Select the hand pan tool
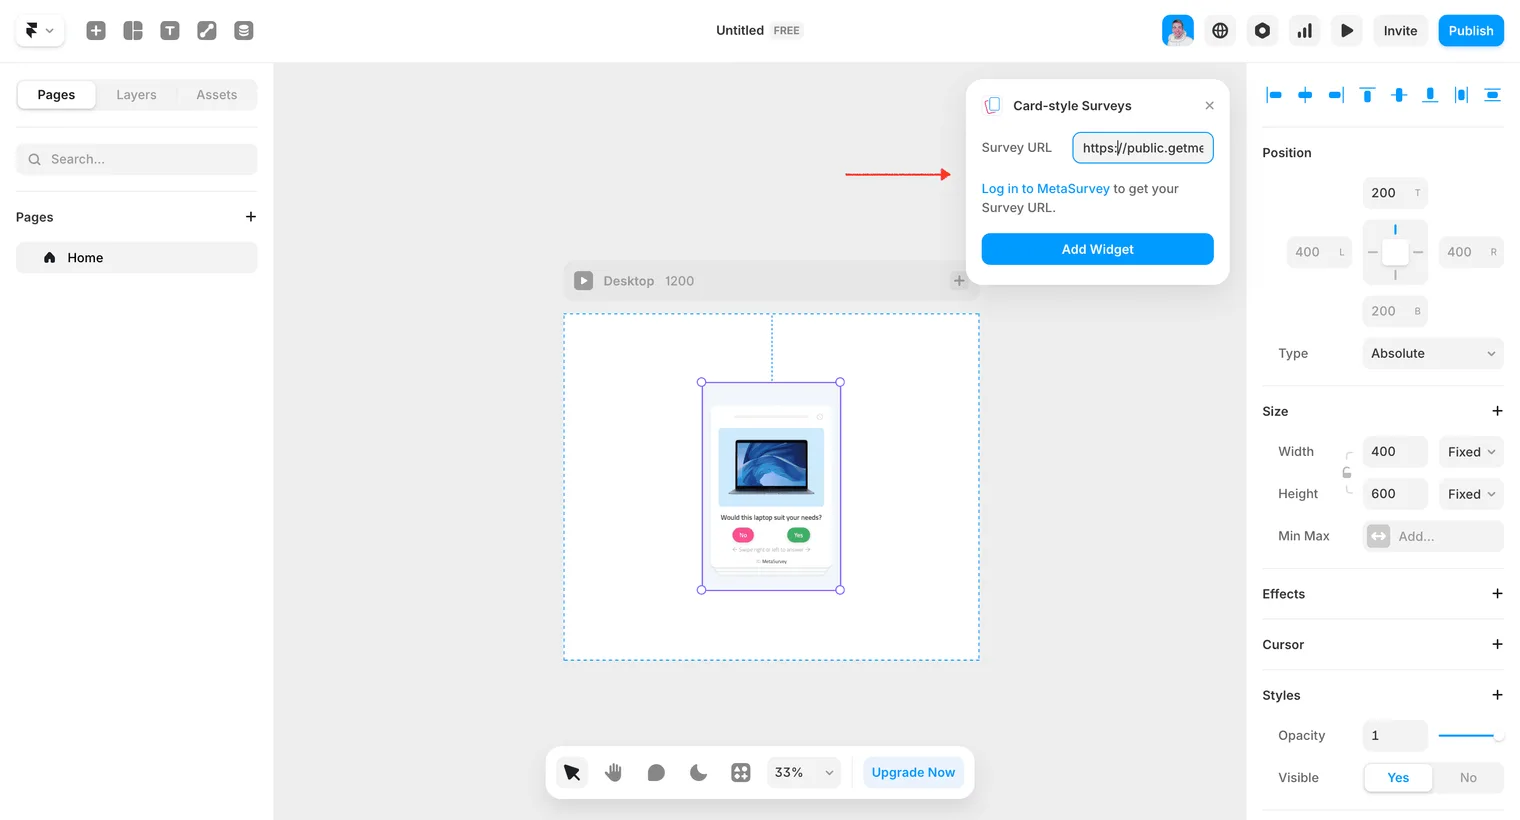This screenshot has width=1520, height=820. click(614, 773)
